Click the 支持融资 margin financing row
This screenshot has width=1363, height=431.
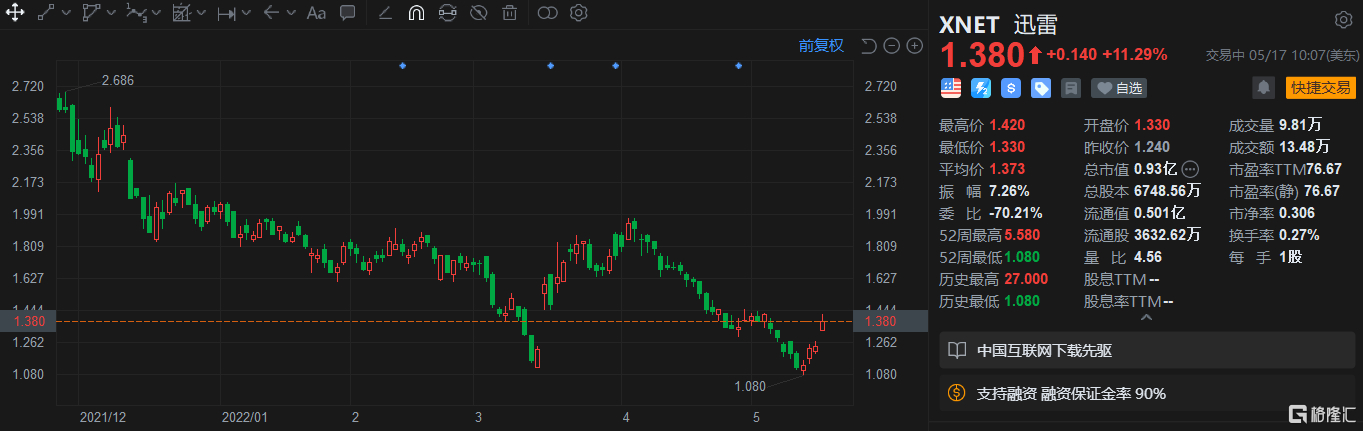click(x=1145, y=393)
